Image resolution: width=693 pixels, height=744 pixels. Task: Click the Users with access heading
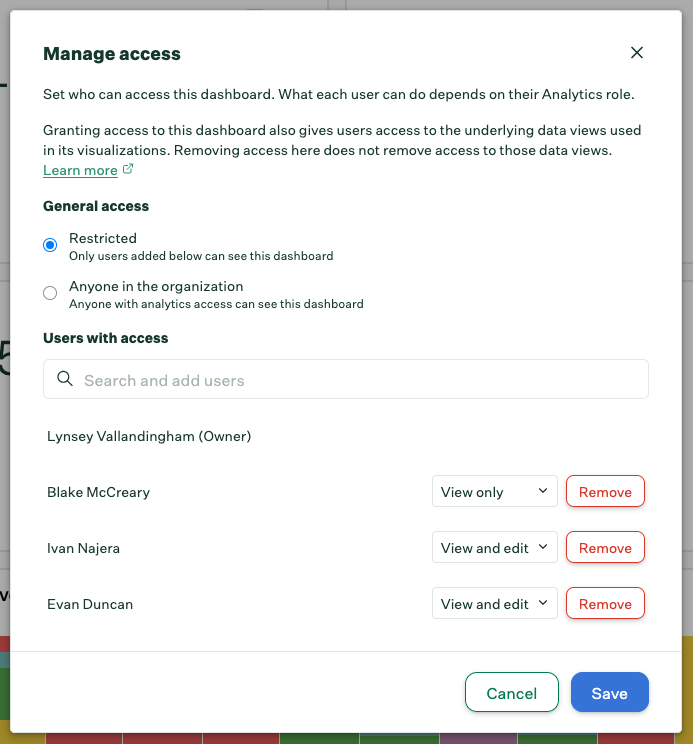(x=106, y=338)
